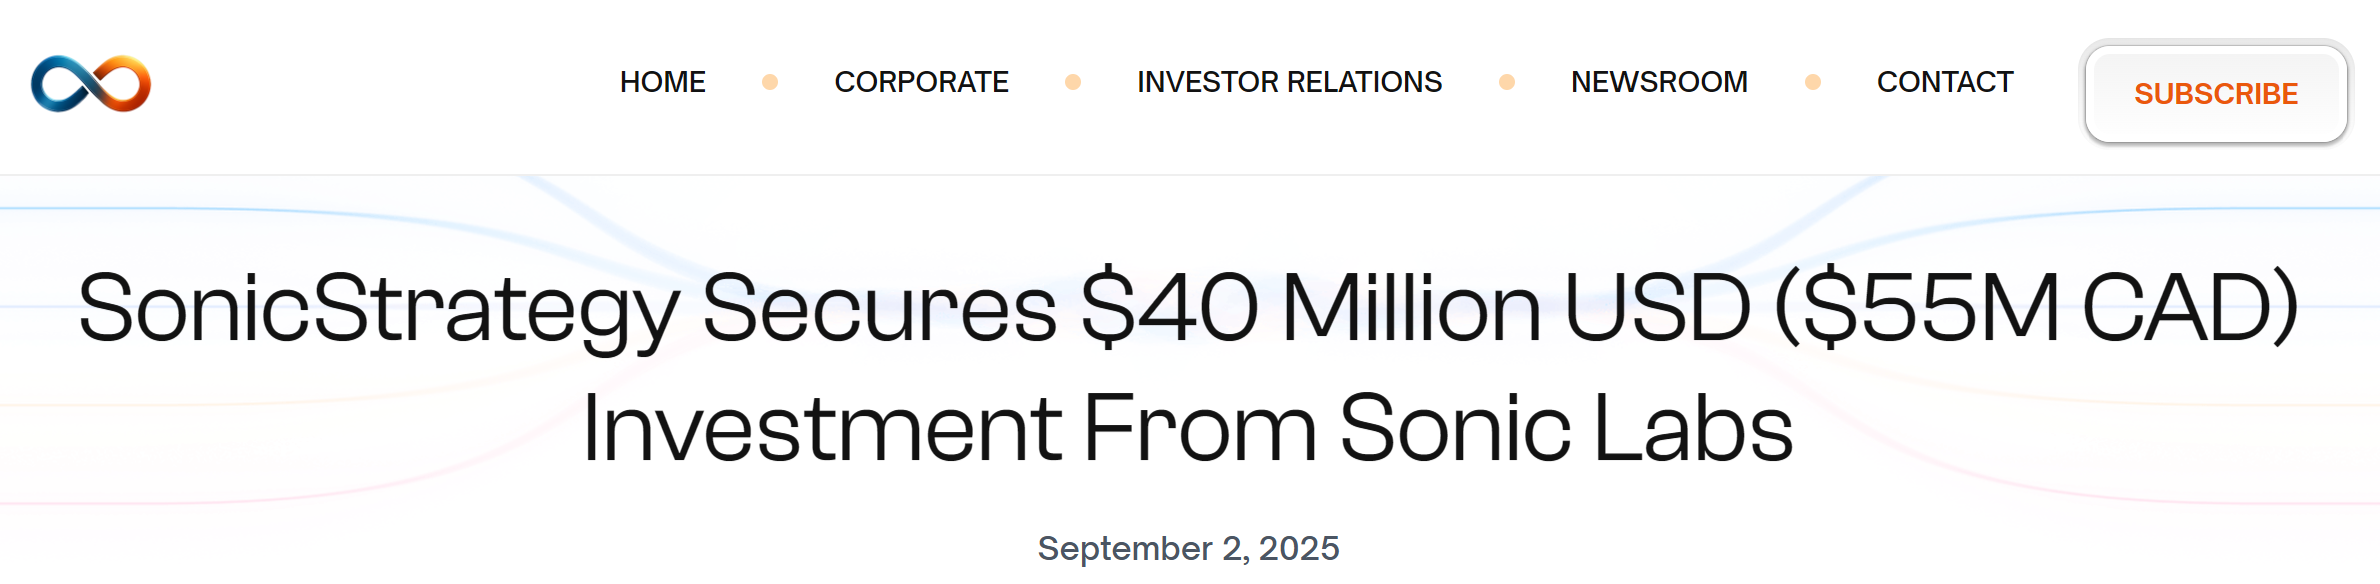The image size is (2380, 584).
Task: Open the HOME navigation item
Action: point(662,82)
